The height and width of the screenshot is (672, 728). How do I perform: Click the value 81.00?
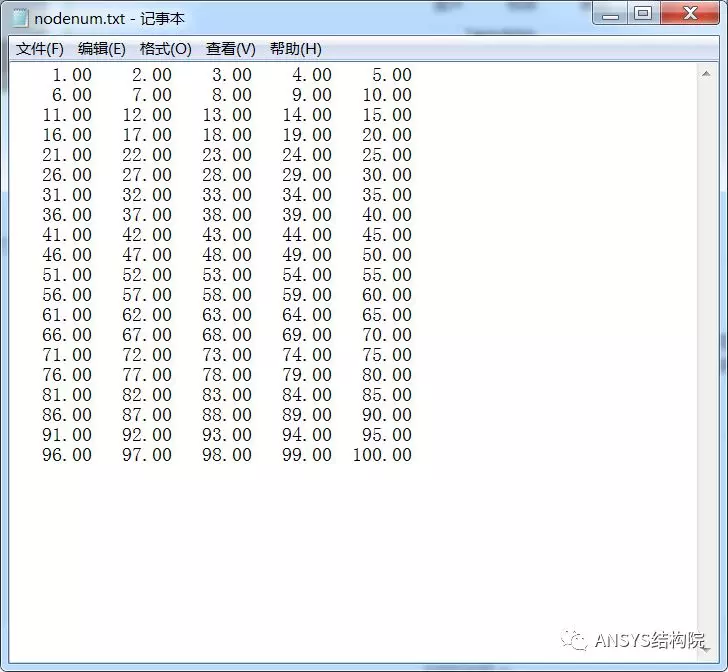(67, 395)
